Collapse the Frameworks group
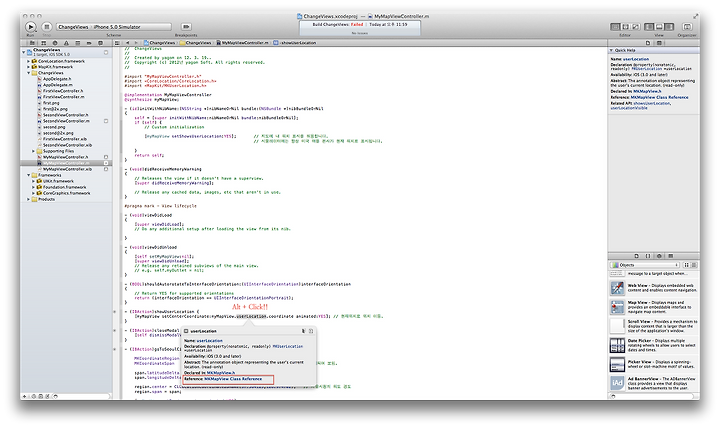Image resolution: width=720 pixels, height=428 pixels. click(28, 175)
